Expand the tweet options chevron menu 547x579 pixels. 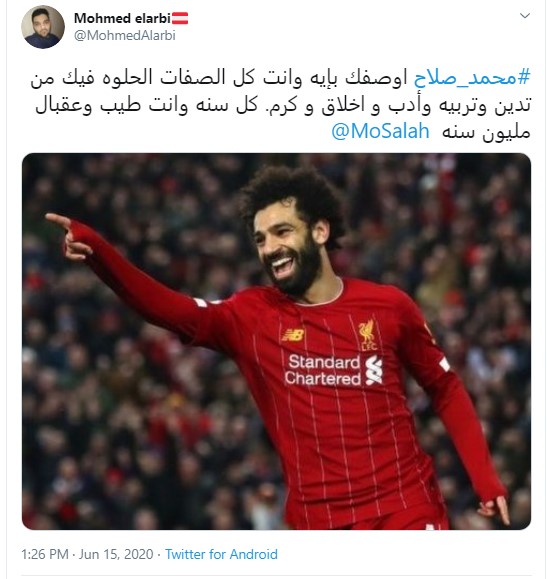click(x=525, y=16)
